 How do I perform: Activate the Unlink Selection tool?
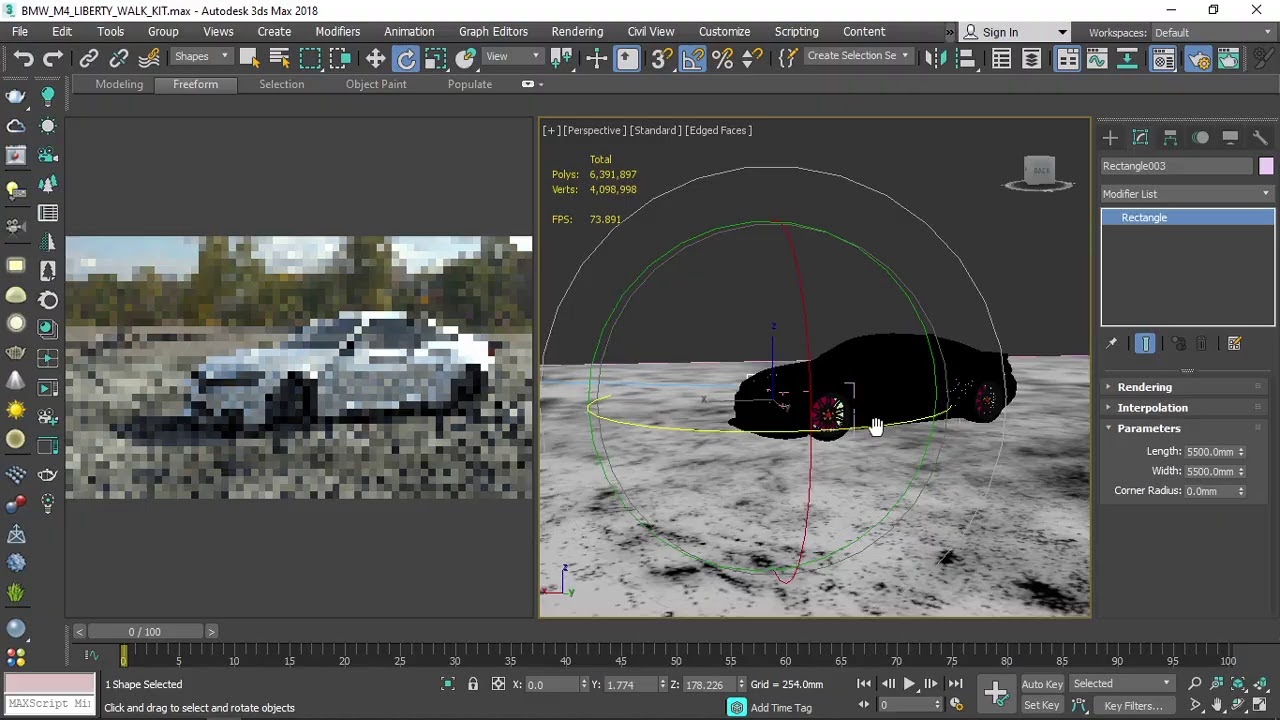(x=119, y=59)
